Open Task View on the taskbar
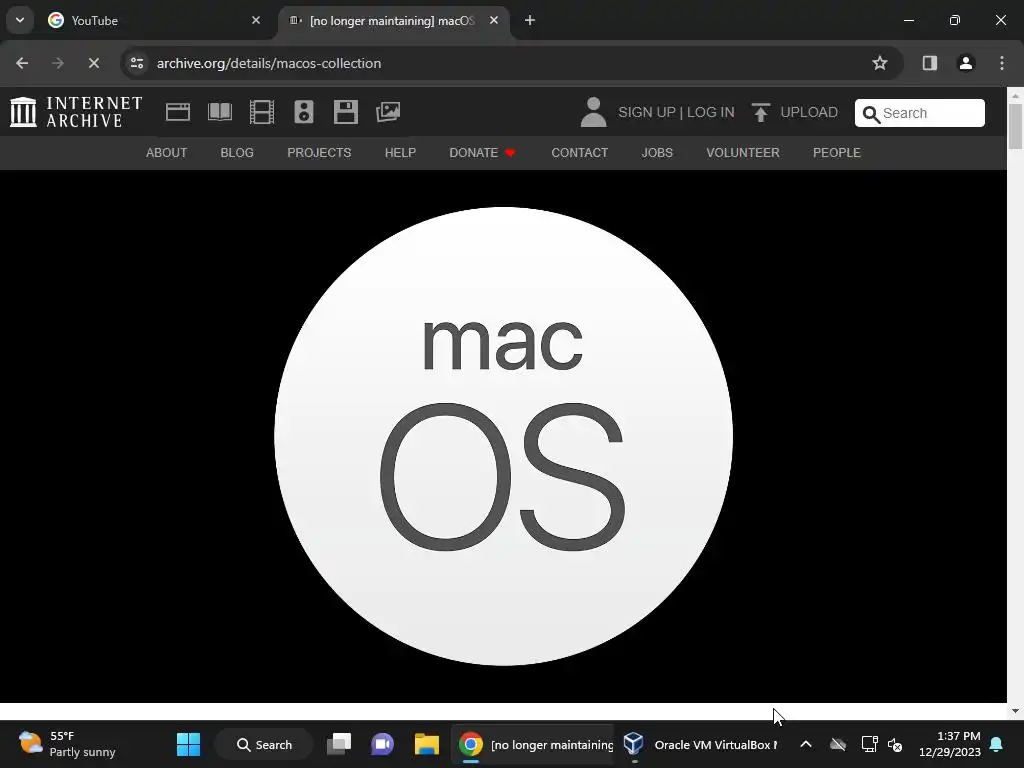The image size is (1024, 768). pos(339,744)
